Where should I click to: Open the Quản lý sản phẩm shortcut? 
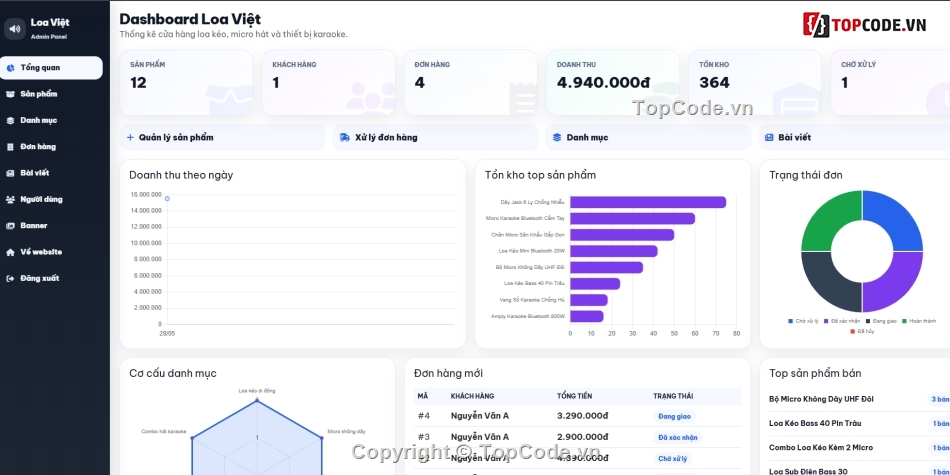pos(222,138)
